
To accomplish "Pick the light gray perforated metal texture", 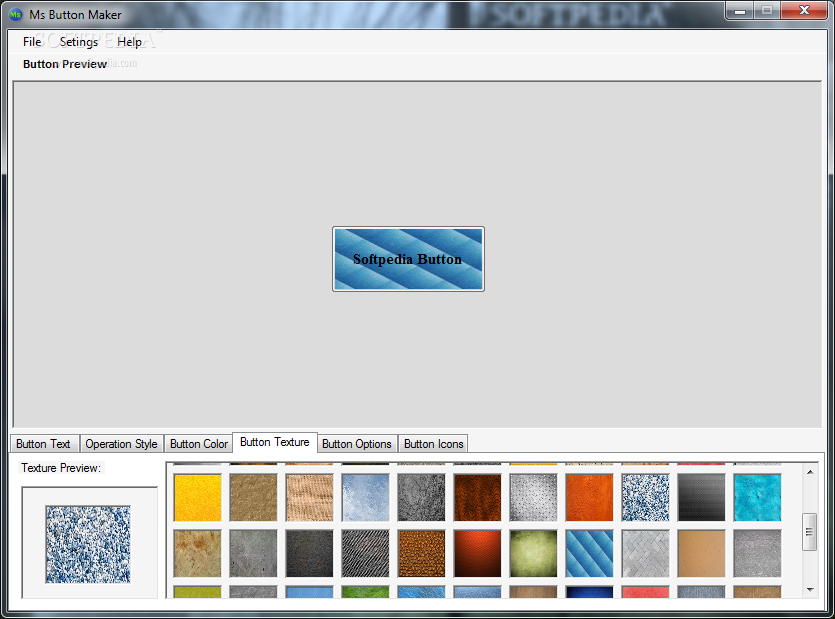I will coord(534,498).
